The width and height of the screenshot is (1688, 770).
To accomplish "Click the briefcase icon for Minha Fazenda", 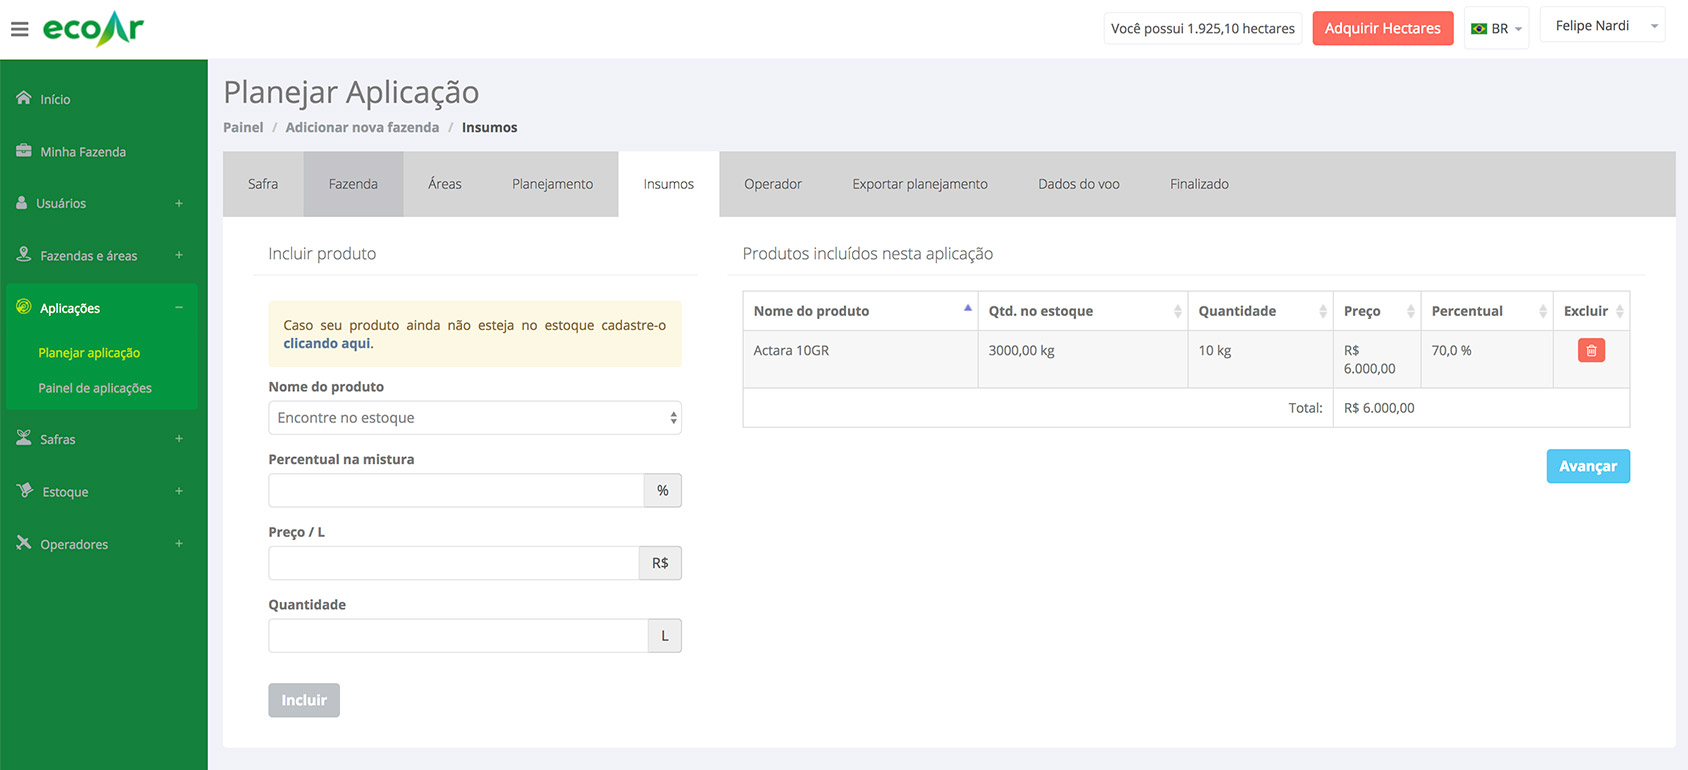I will pos(24,151).
